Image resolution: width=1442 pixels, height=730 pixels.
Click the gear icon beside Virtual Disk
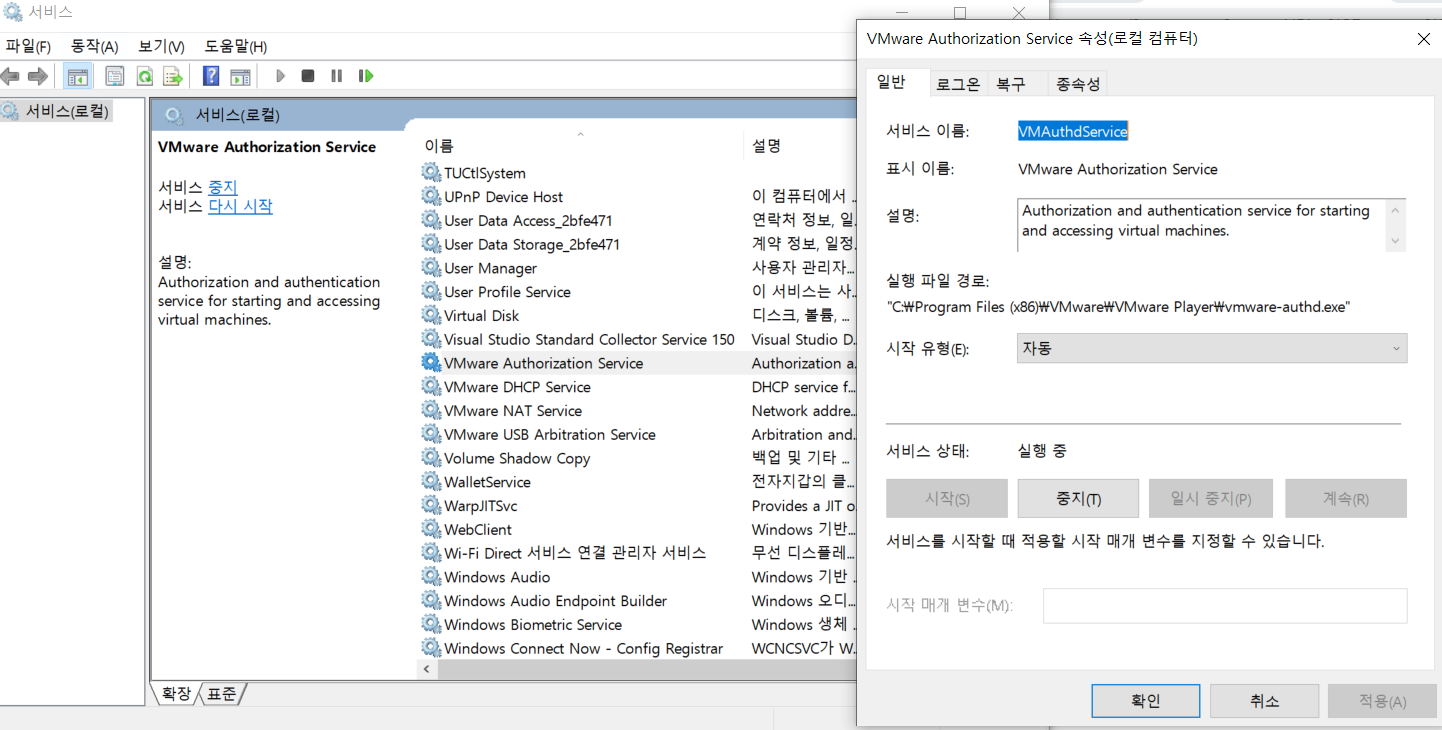tap(431, 315)
